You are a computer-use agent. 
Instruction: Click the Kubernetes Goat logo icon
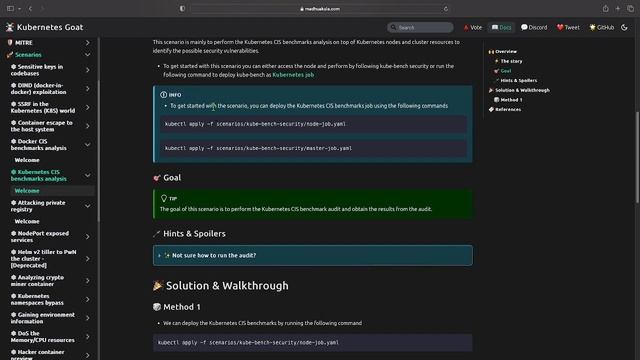[x=10, y=27]
